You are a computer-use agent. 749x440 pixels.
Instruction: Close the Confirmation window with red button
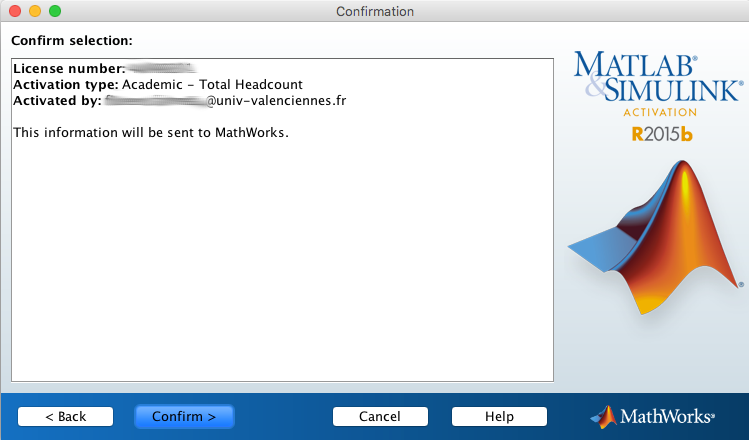[14, 11]
